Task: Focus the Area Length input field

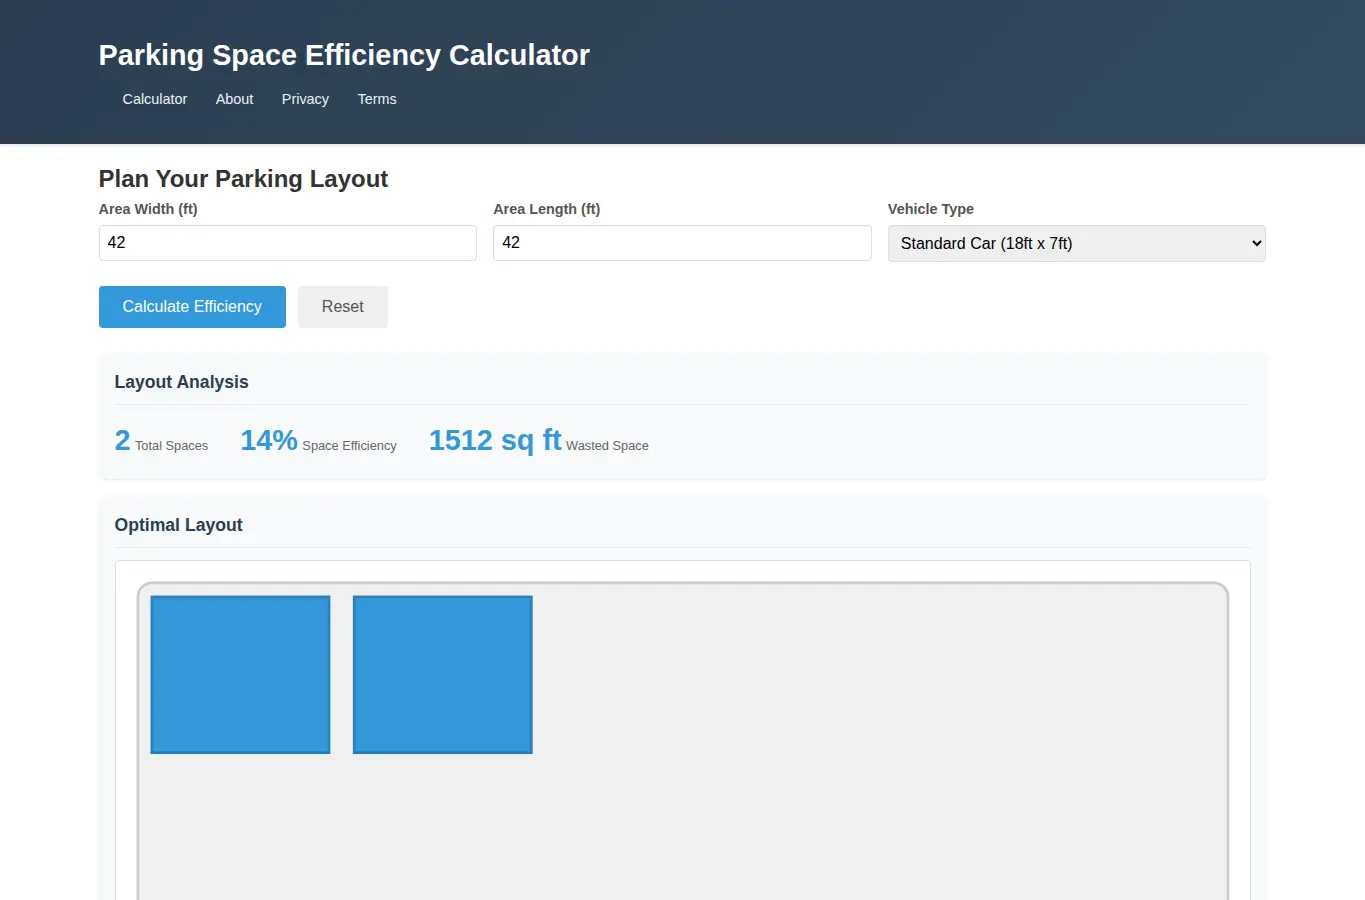Action: tap(682, 243)
